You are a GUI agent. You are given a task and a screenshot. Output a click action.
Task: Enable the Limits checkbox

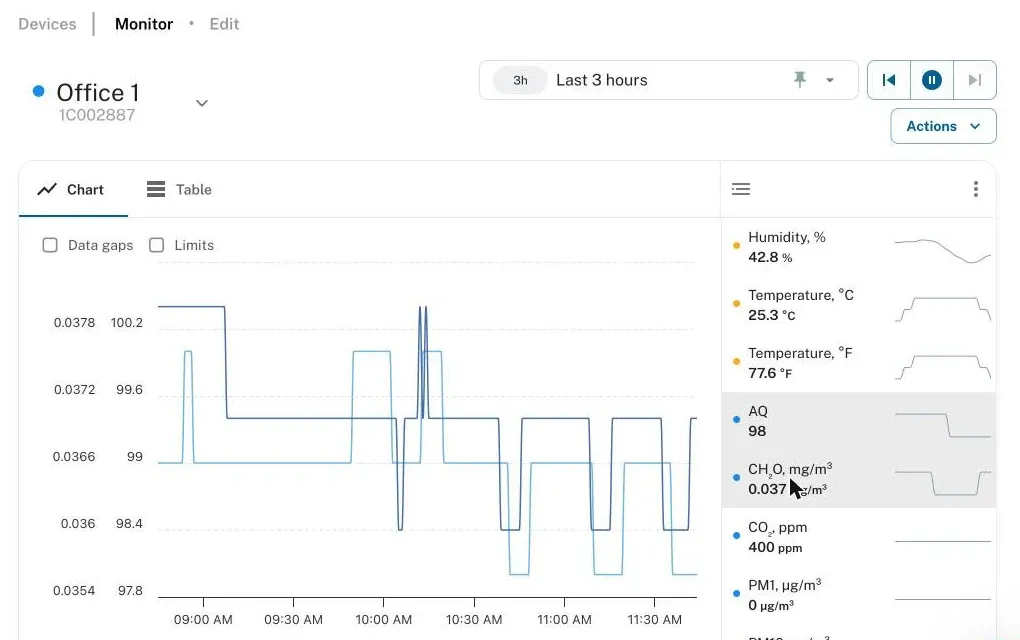click(x=157, y=245)
